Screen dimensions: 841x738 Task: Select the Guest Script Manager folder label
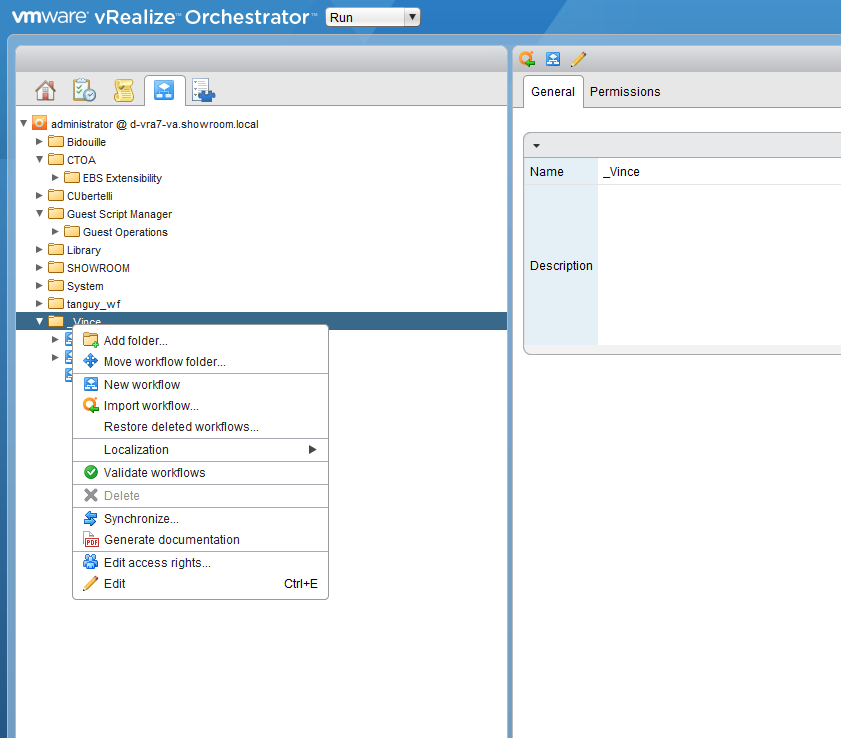click(119, 214)
